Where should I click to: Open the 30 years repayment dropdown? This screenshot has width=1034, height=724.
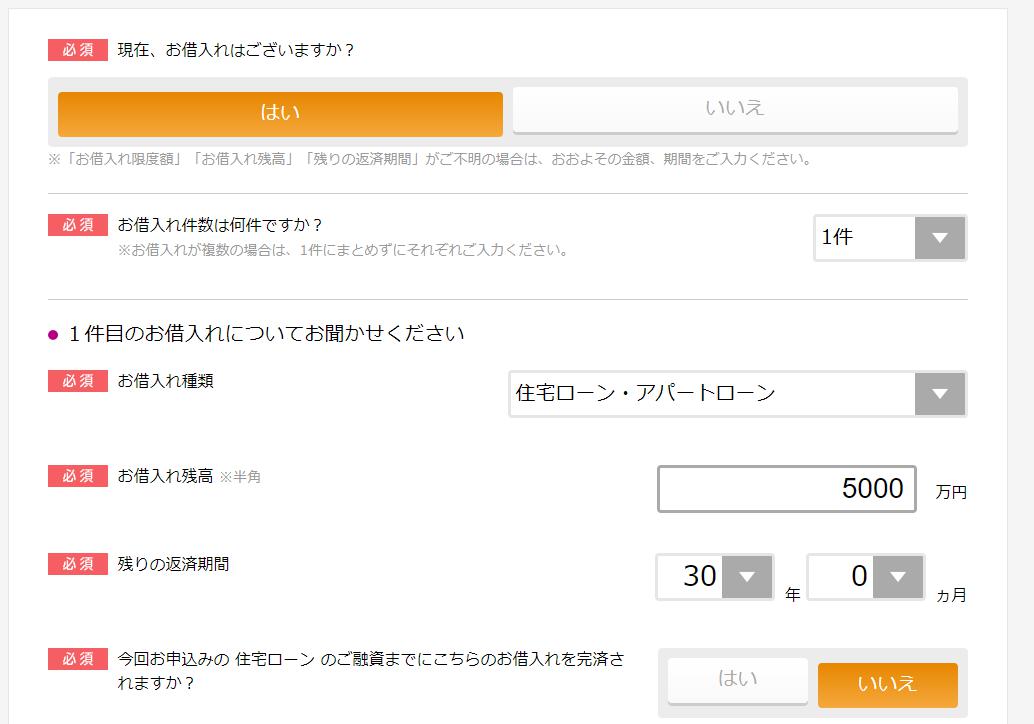tap(700, 577)
